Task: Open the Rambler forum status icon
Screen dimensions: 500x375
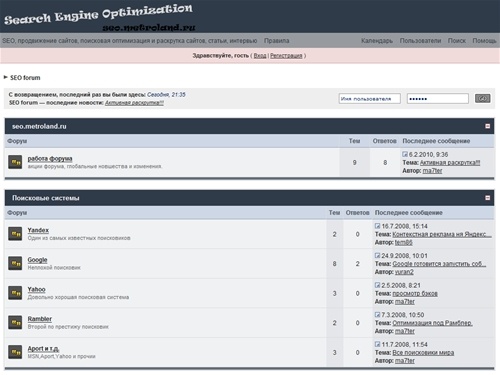Action: coord(15,322)
